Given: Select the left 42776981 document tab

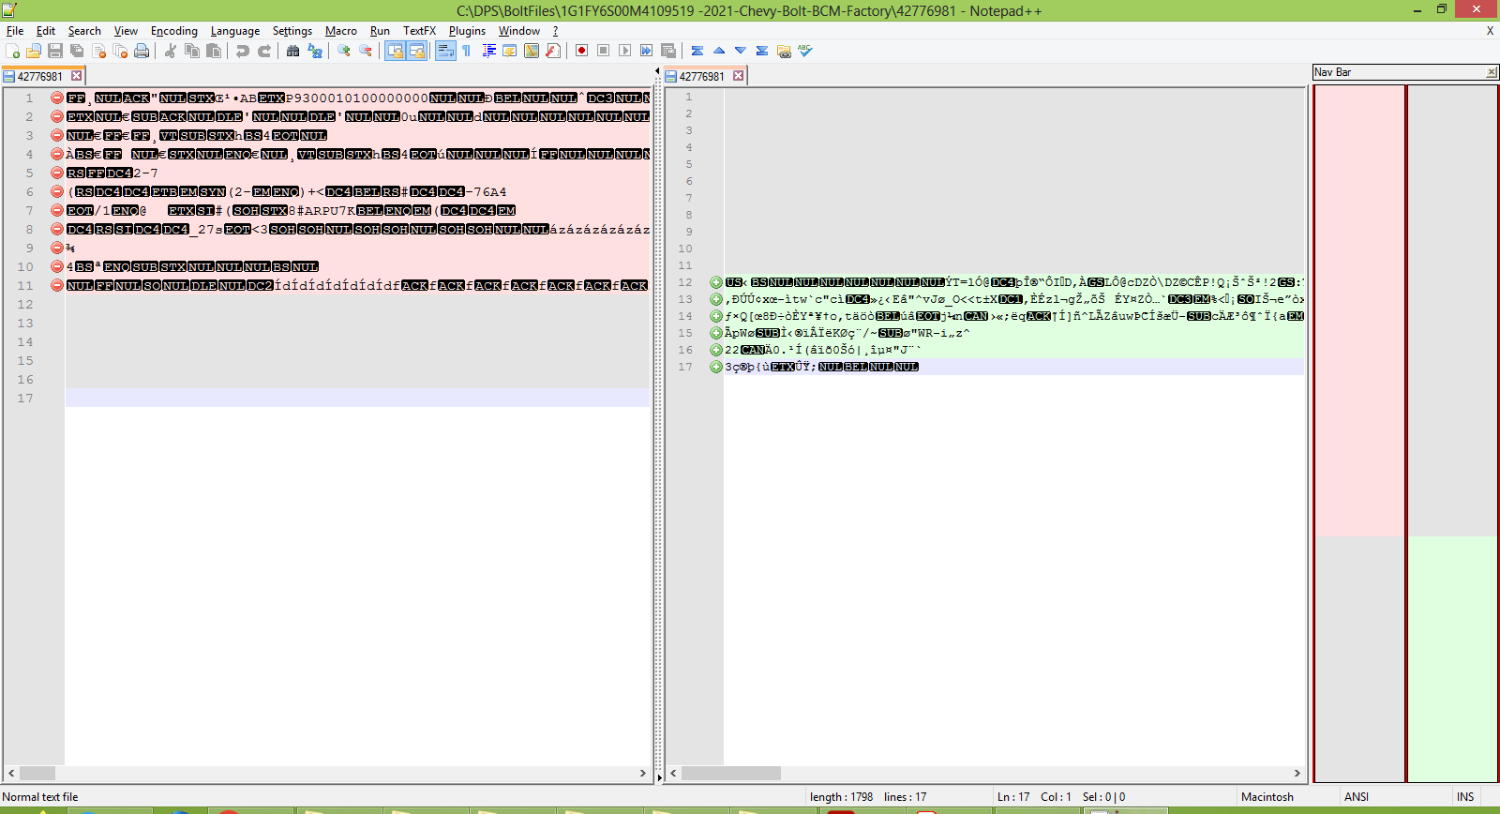Looking at the screenshot, I should click(40, 76).
